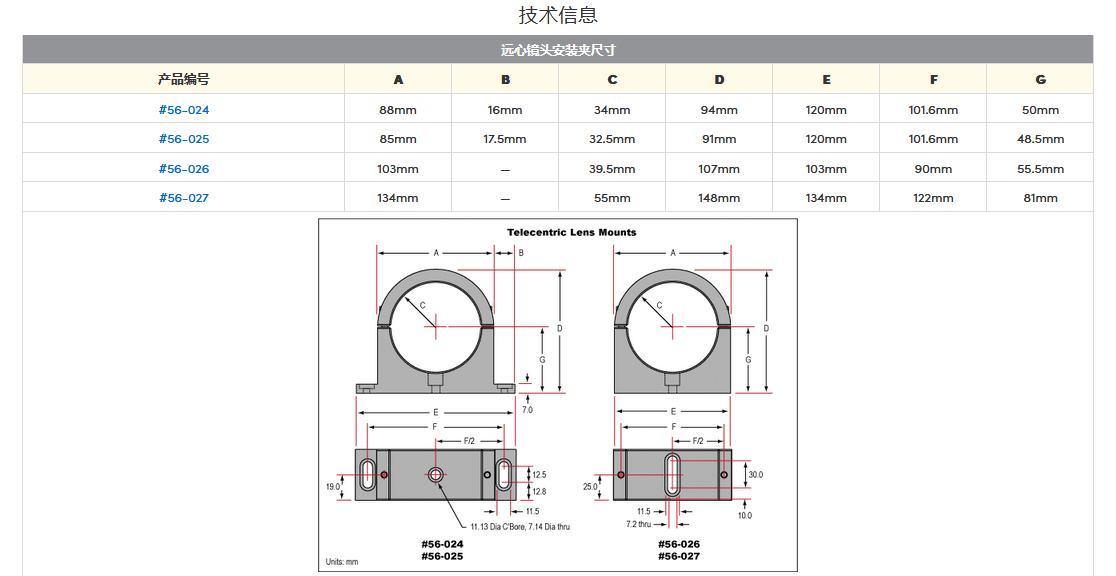Click the column A header
Screen dimensions: 1116x576
click(x=398, y=79)
